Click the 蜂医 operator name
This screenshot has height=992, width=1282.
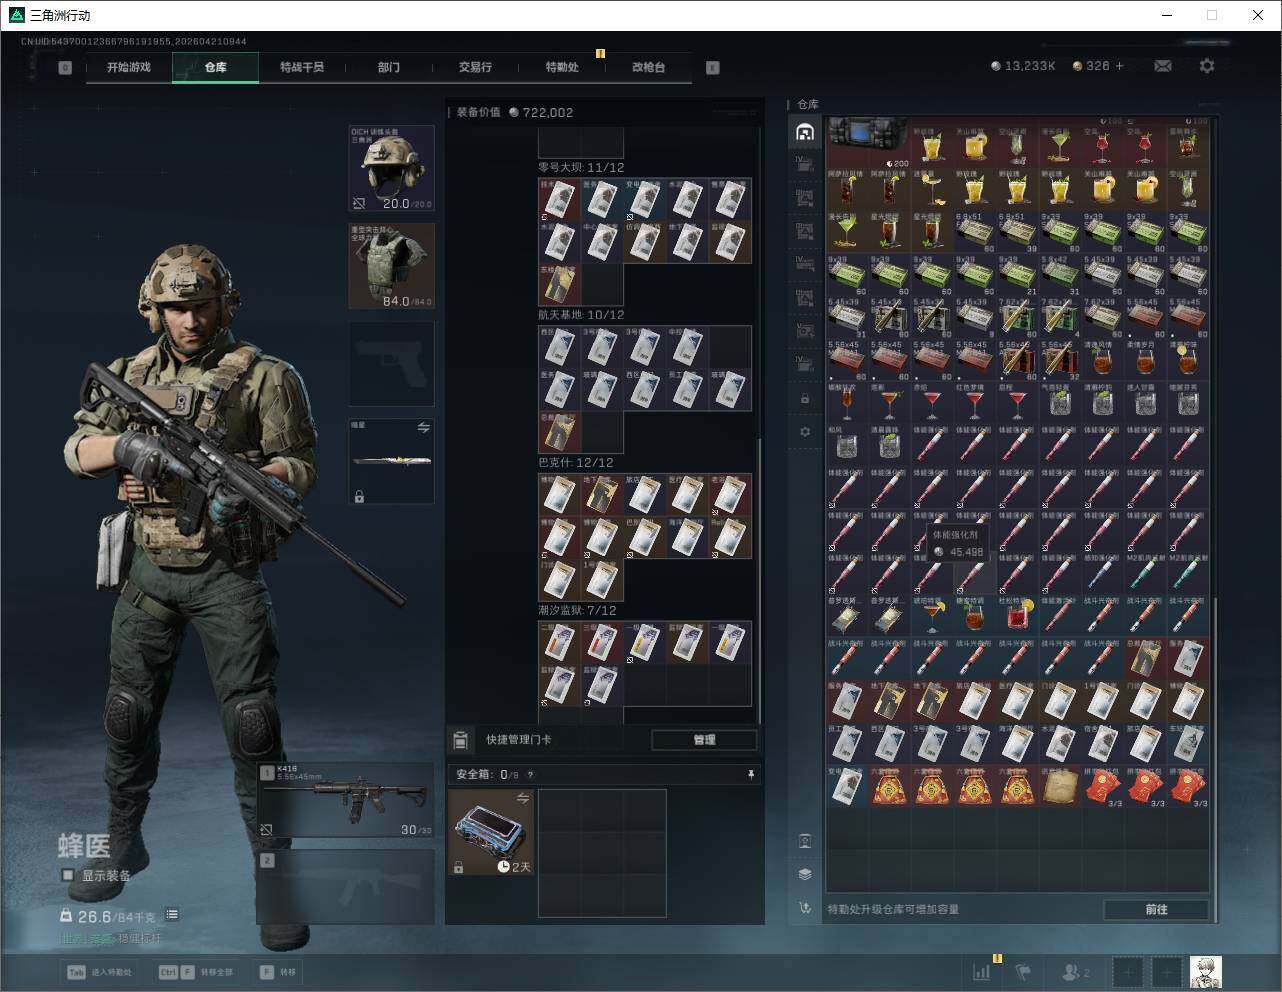84,846
